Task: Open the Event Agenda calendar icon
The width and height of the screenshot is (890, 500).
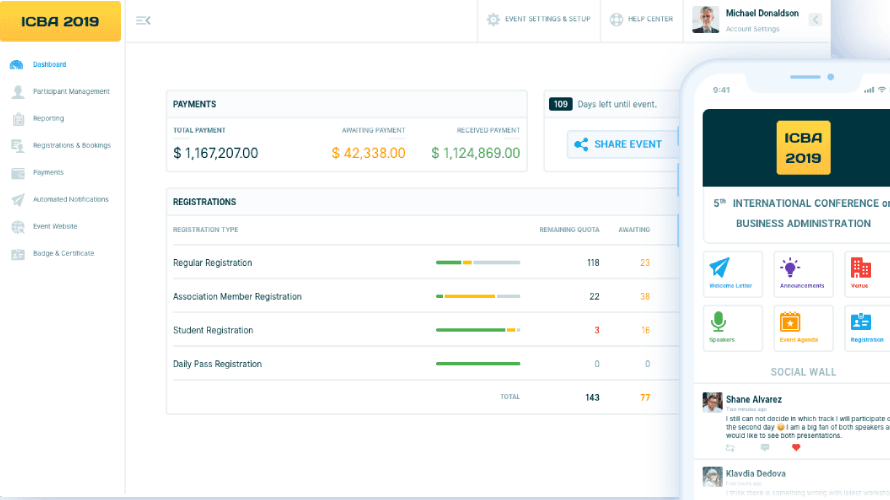Action: (790, 322)
